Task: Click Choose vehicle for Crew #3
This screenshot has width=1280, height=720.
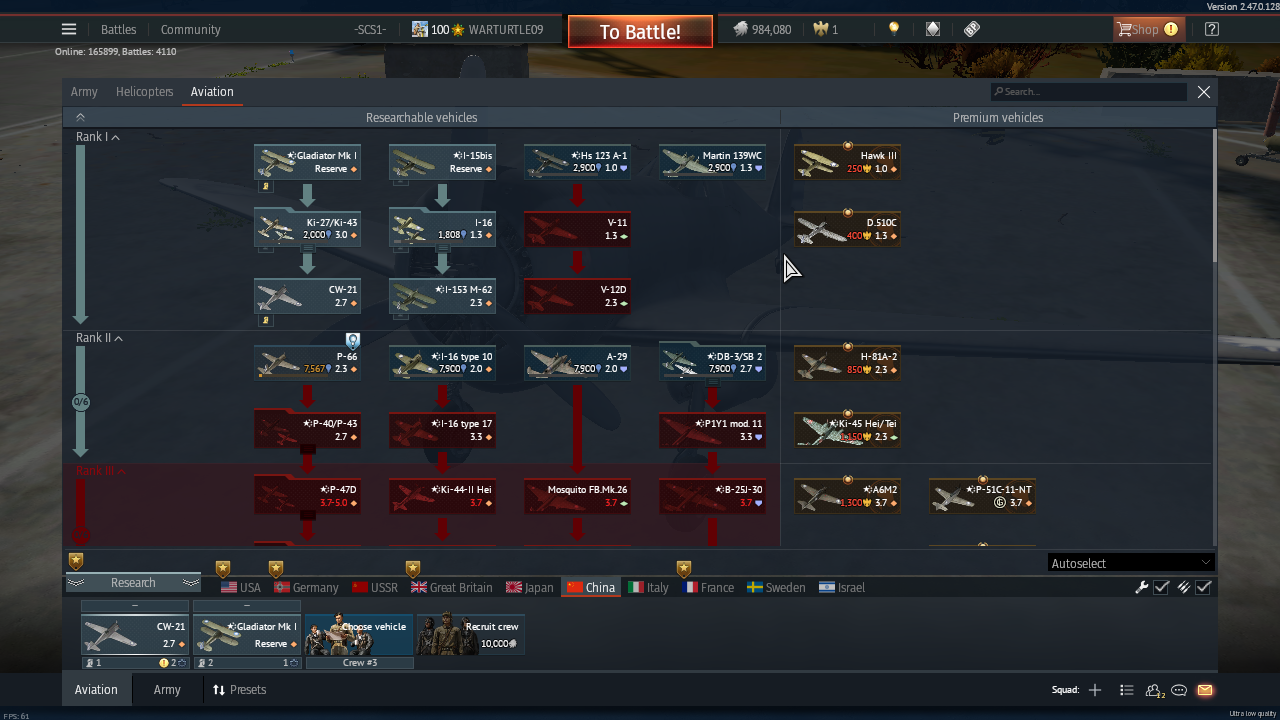Action: pos(359,635)
